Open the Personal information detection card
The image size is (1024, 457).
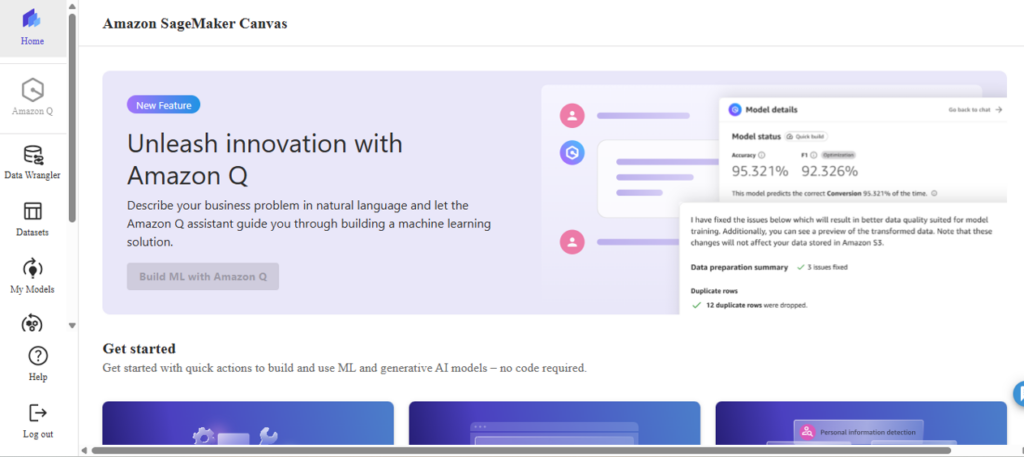(x=861, y=423)
